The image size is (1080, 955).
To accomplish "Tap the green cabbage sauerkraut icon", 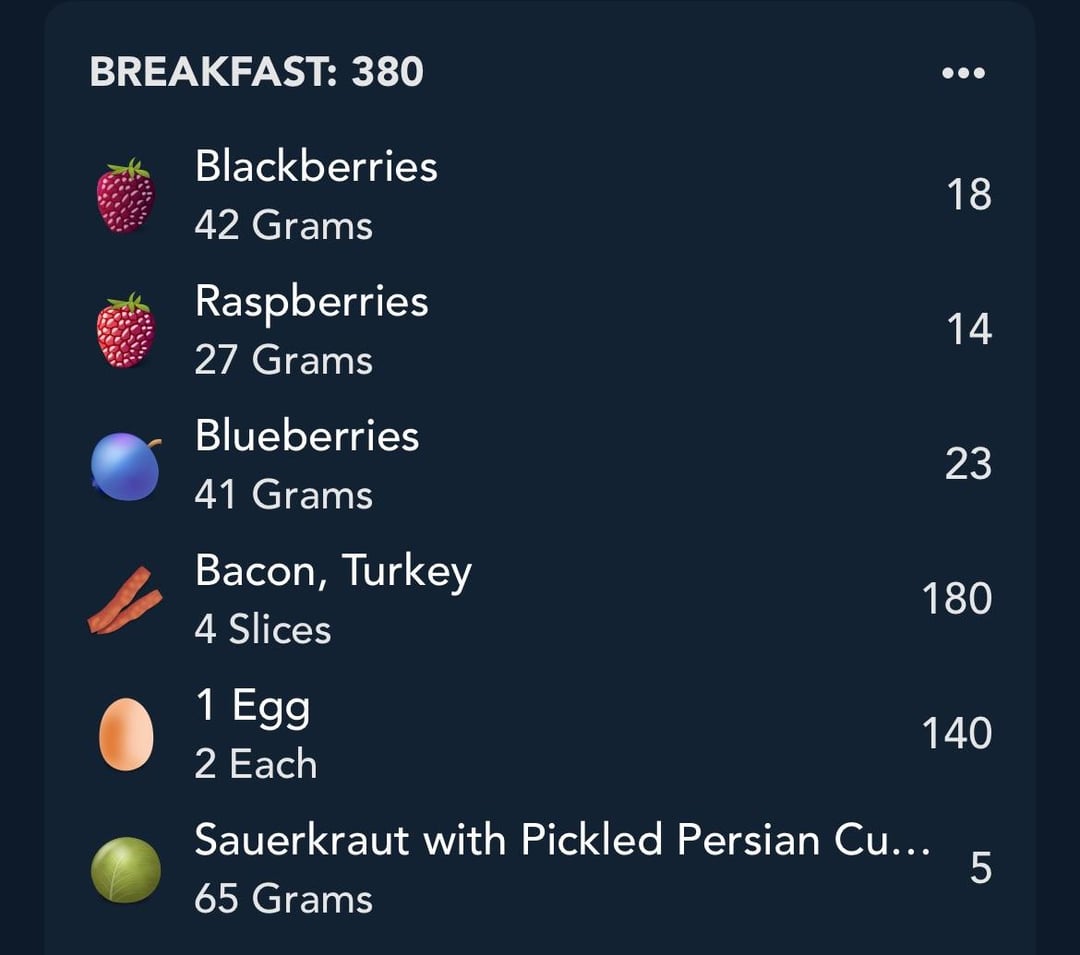I will point(125,870).
